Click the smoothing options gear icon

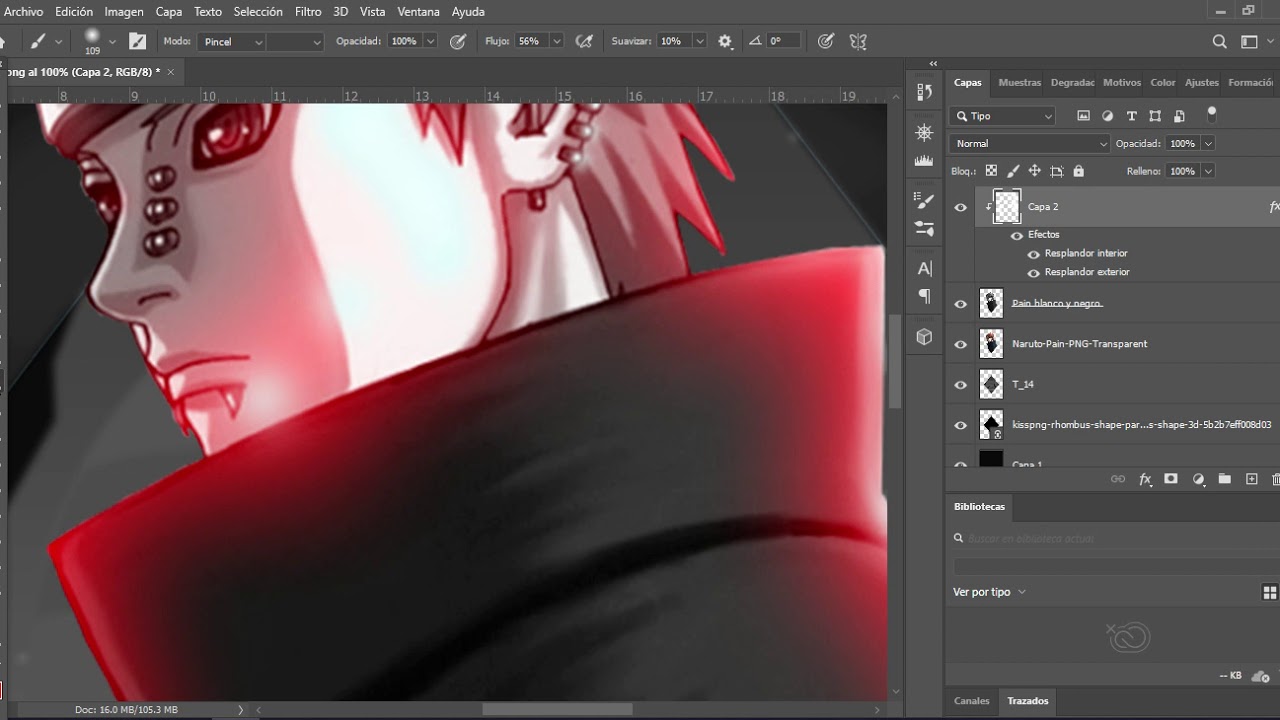coord(725,42)
